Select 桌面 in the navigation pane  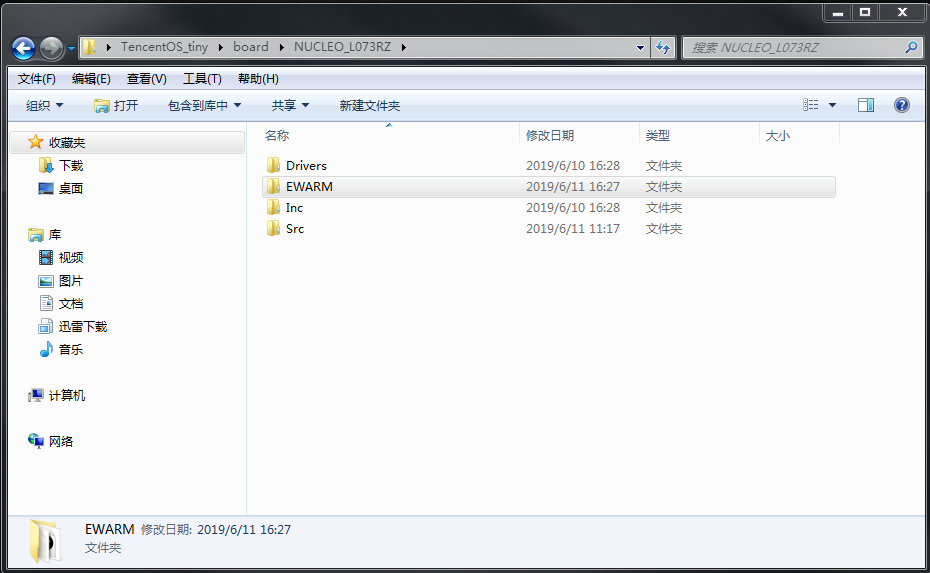[x=70, y=188]
